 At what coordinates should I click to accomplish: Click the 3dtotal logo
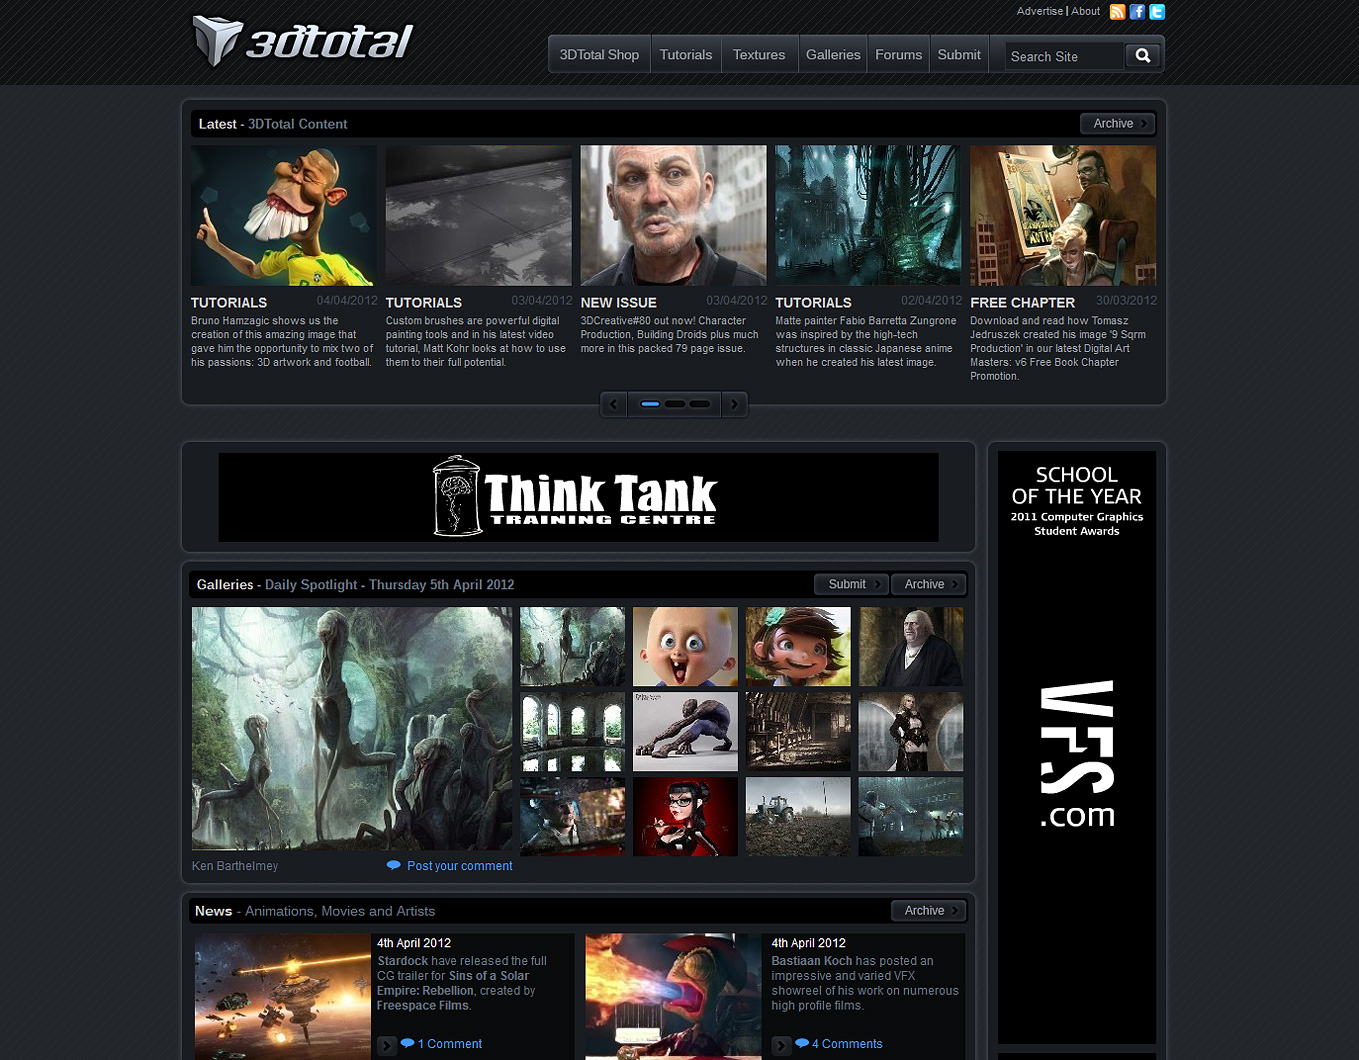tap(302, 41)
